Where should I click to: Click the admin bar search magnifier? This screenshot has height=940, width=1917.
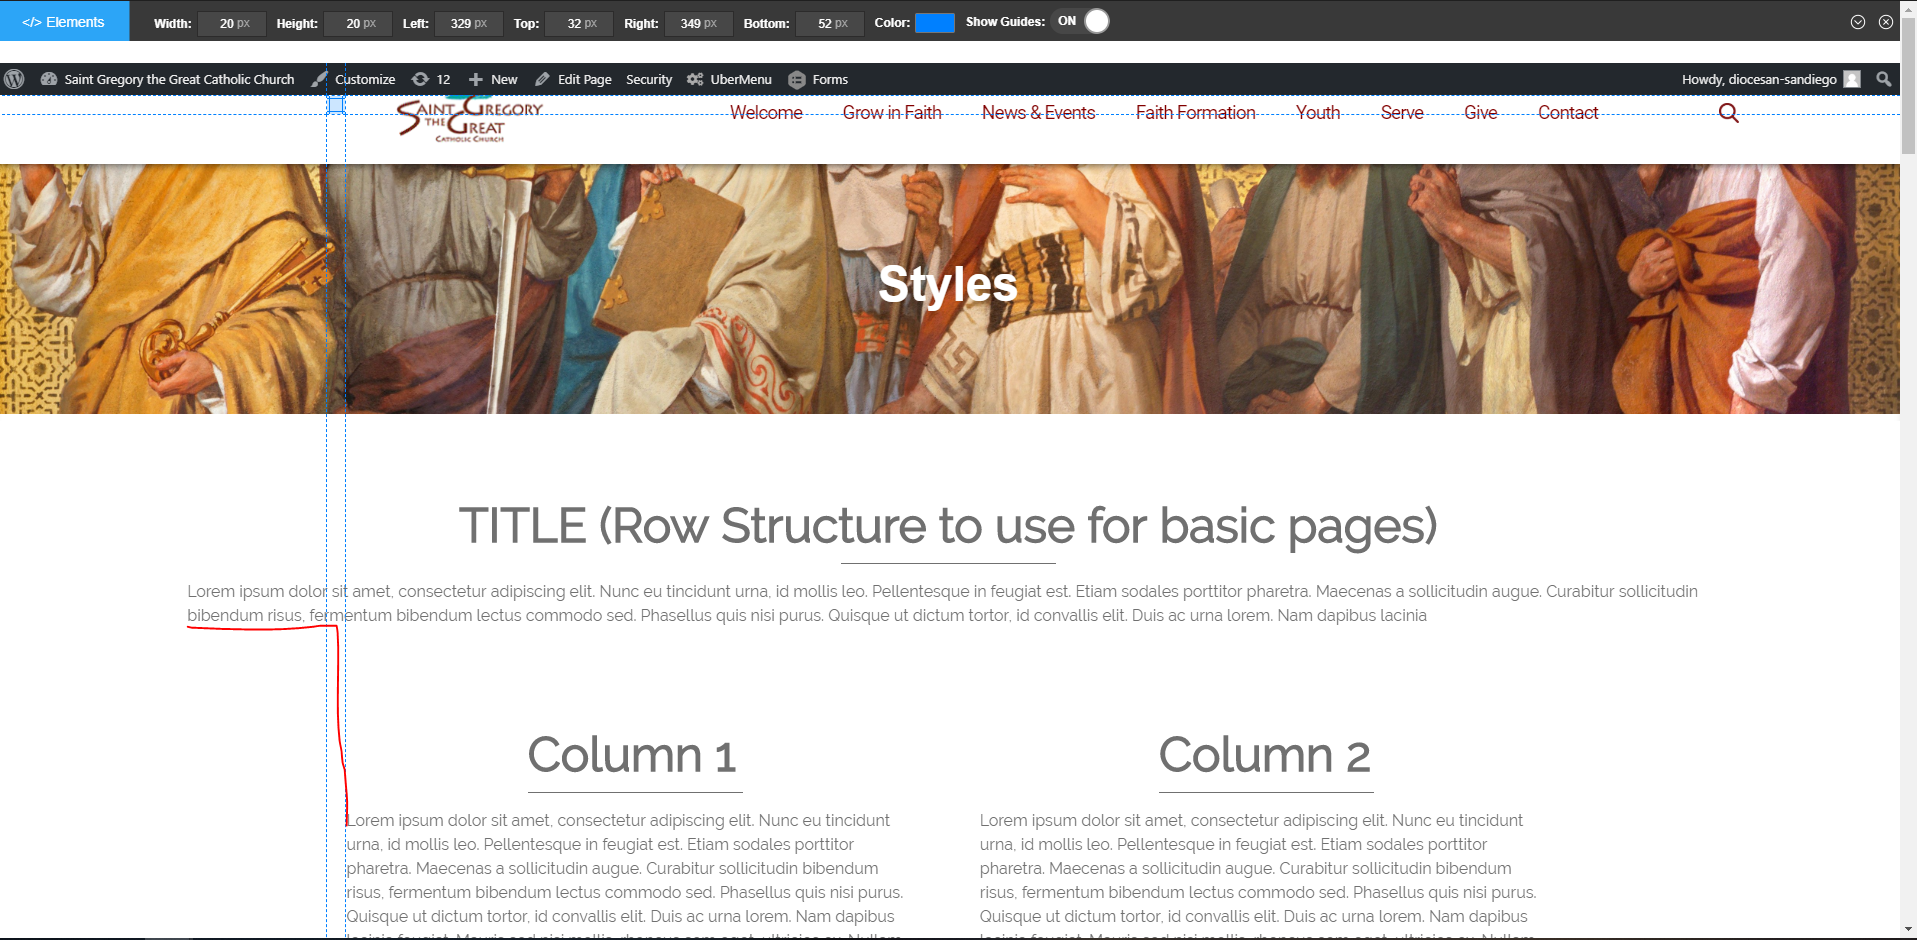click(1884, 79)
